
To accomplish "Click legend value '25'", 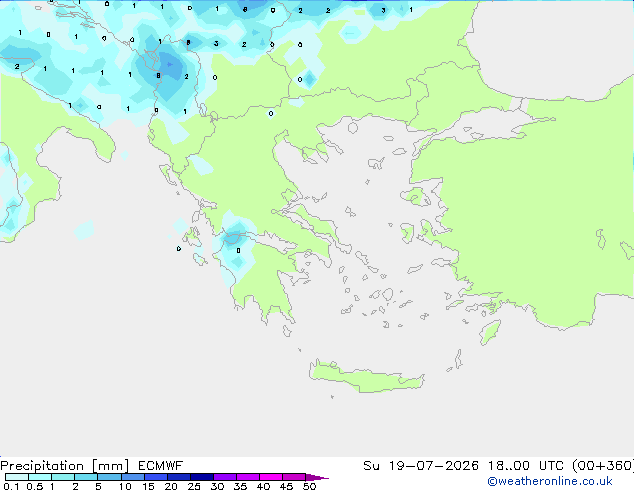I will [194, 486].
